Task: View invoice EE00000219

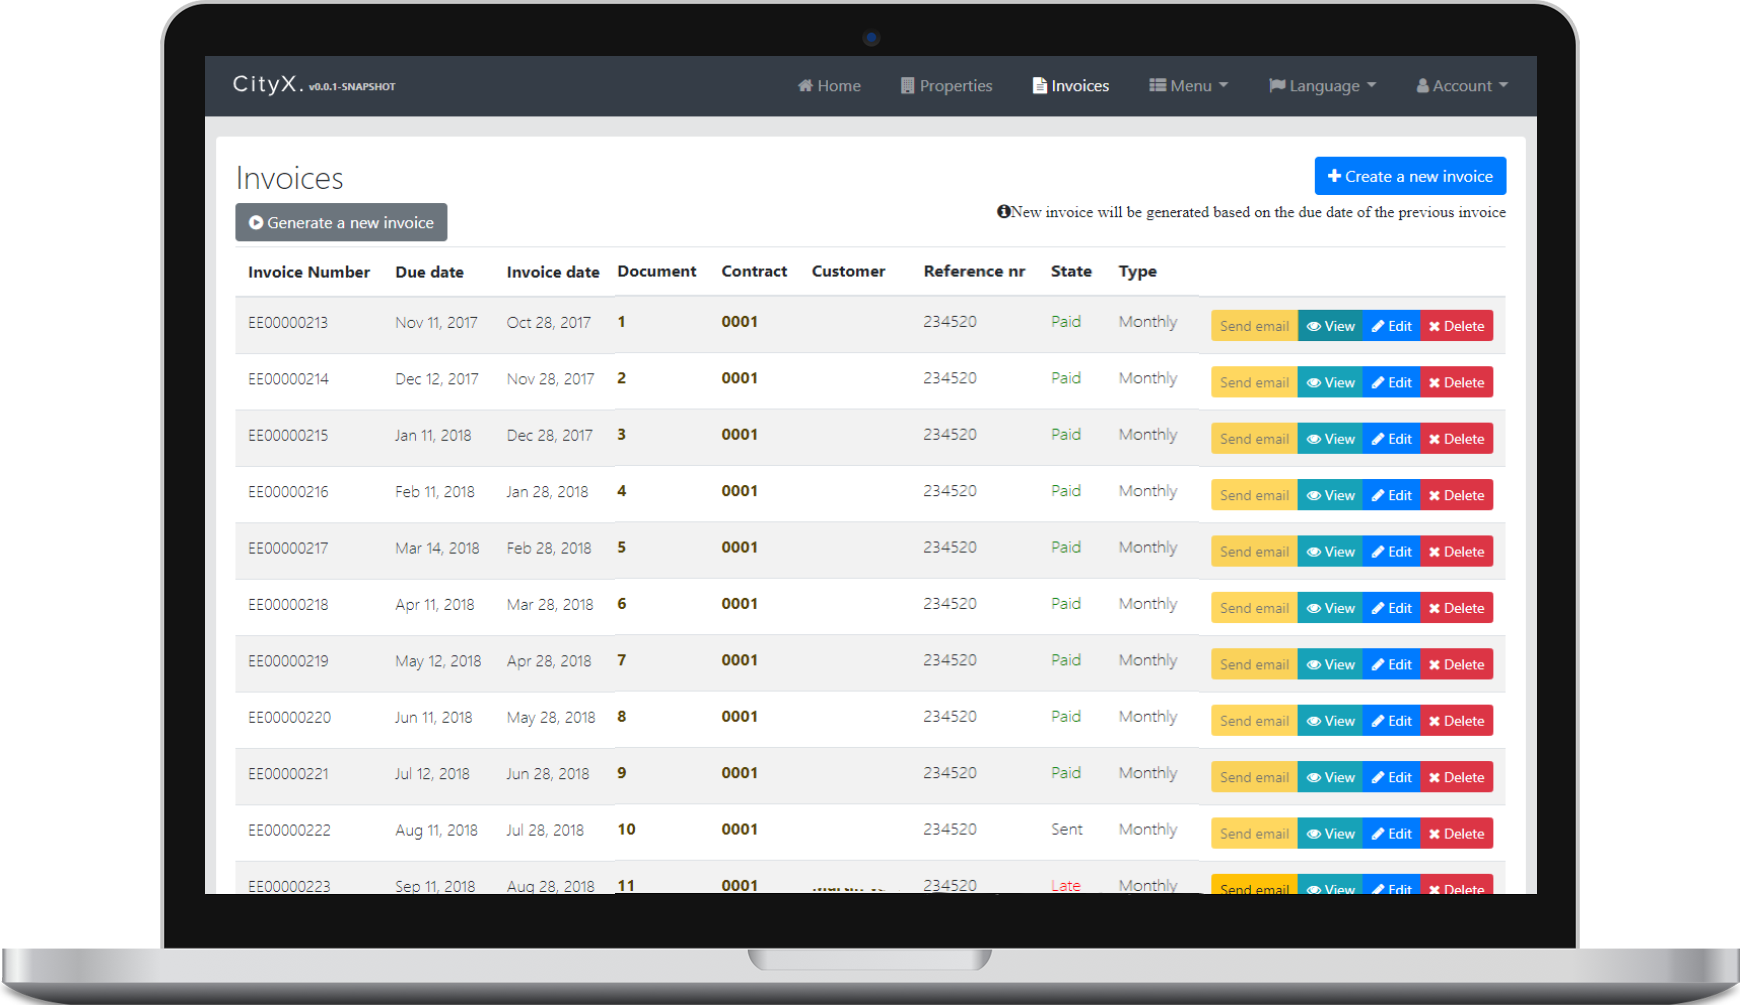Action: (x=1330, y=663)
